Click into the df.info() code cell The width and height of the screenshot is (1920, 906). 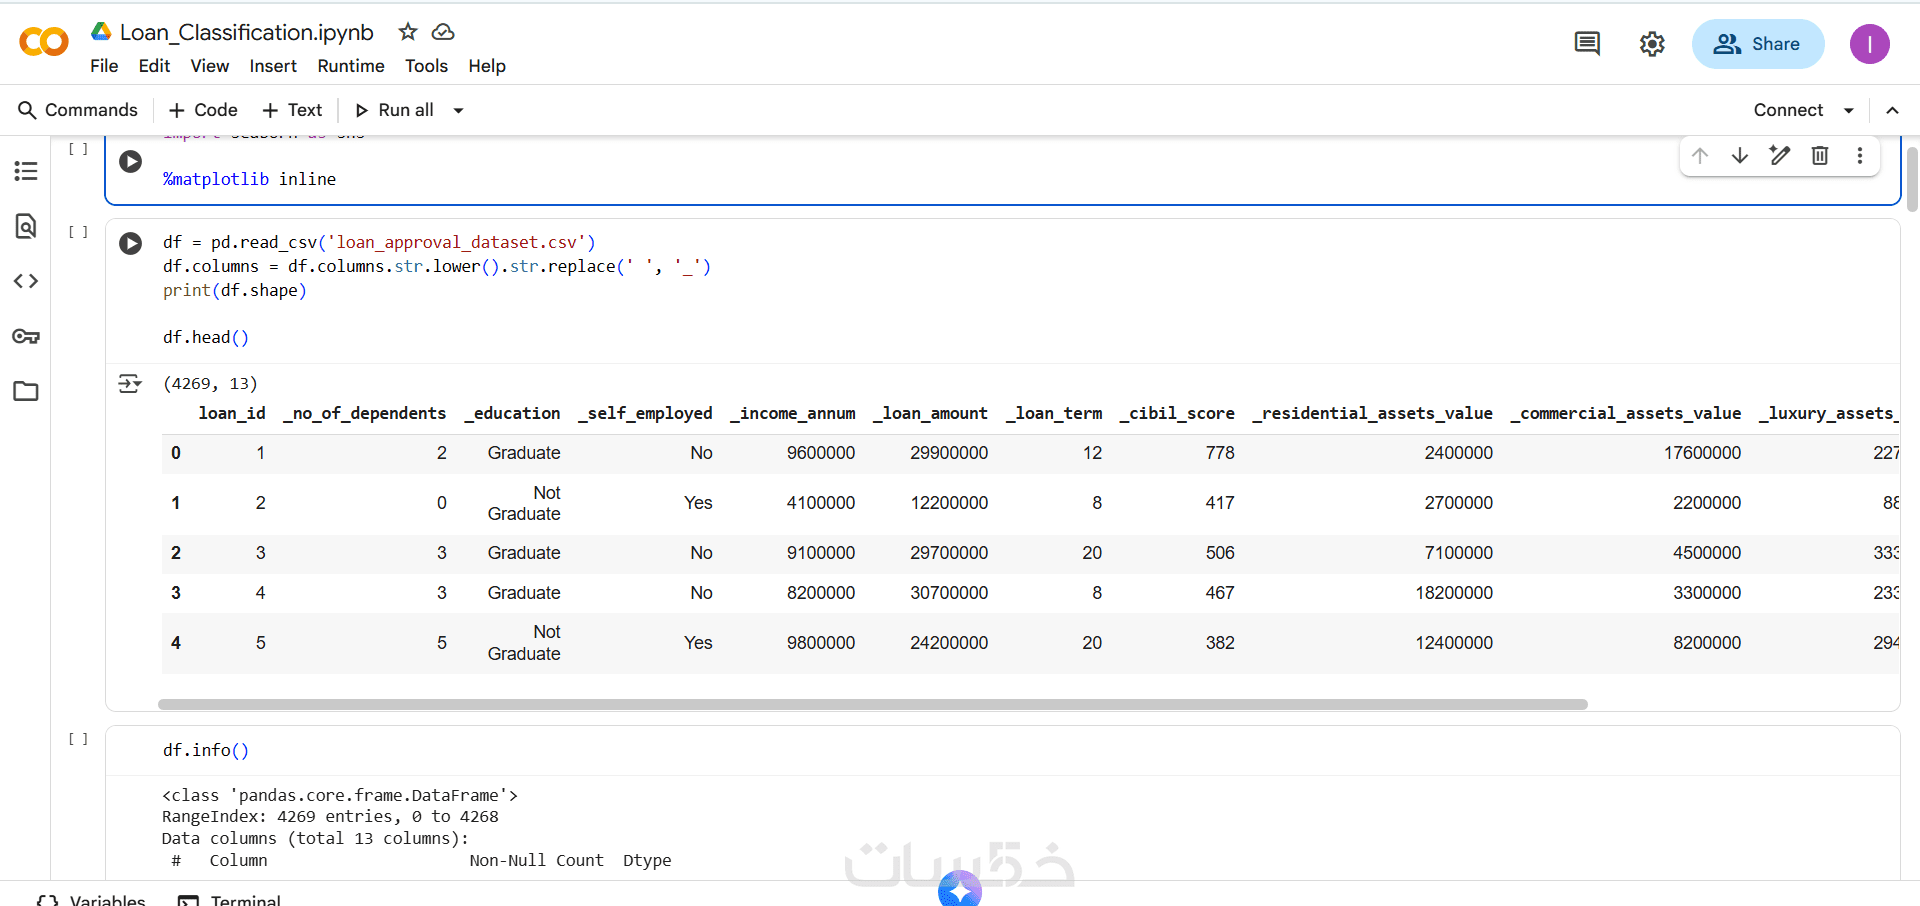(1002, 750)
